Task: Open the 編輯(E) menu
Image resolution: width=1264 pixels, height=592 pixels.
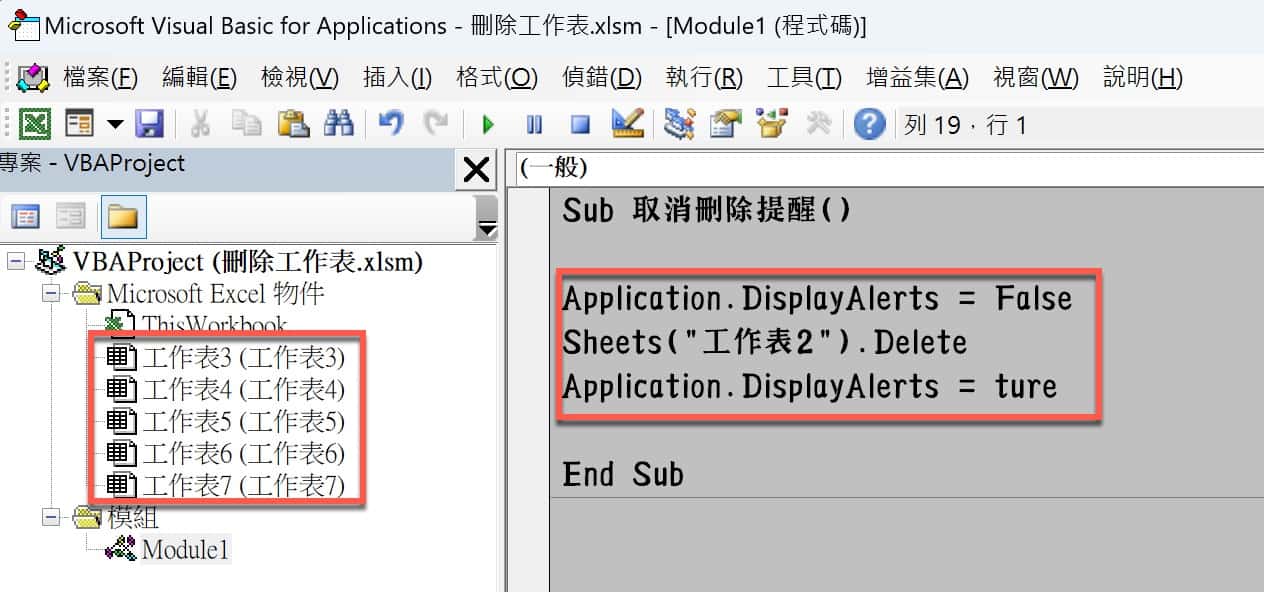Action: tap(199, 77)
